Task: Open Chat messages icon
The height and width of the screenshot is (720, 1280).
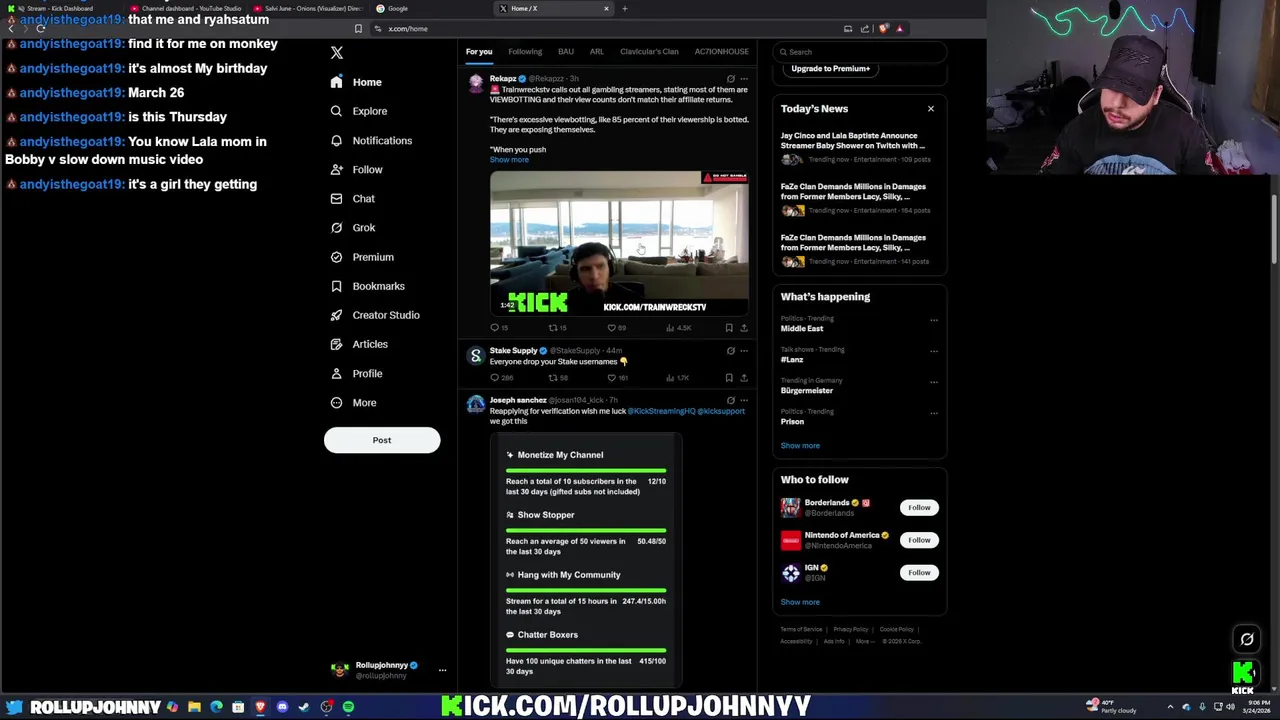Action: [336, 199]
